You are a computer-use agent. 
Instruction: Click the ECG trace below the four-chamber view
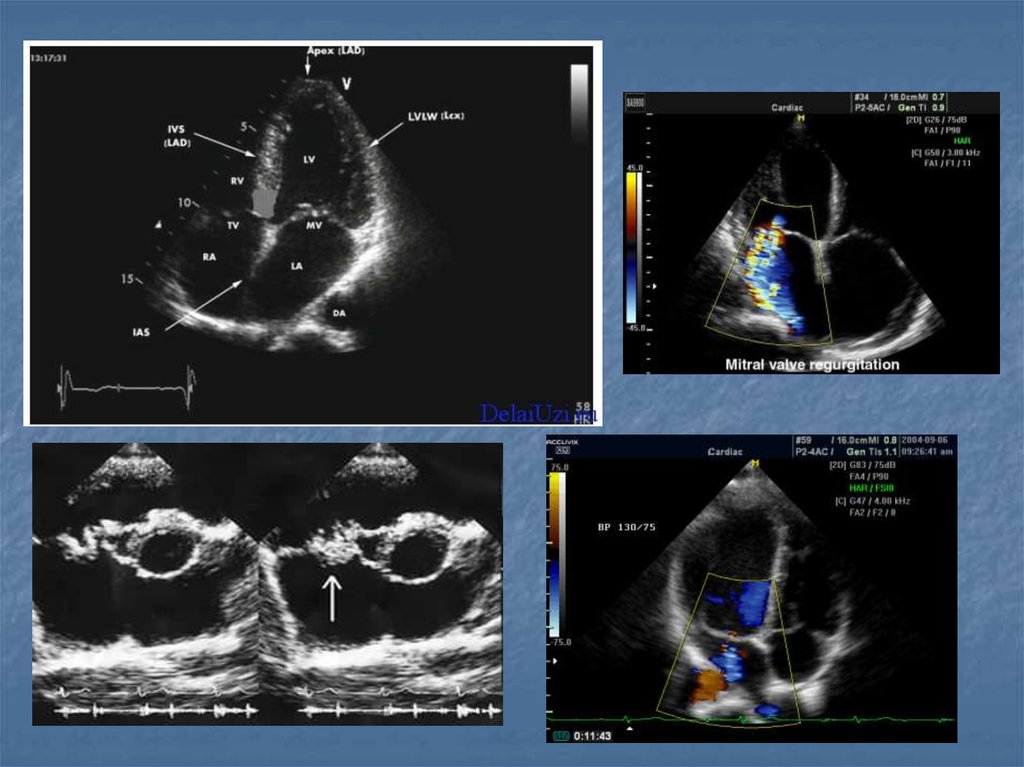[127, 387]
